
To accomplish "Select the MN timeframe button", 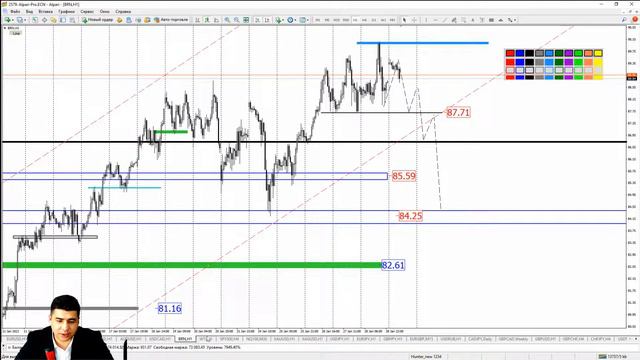I will (x=392, y=20).
